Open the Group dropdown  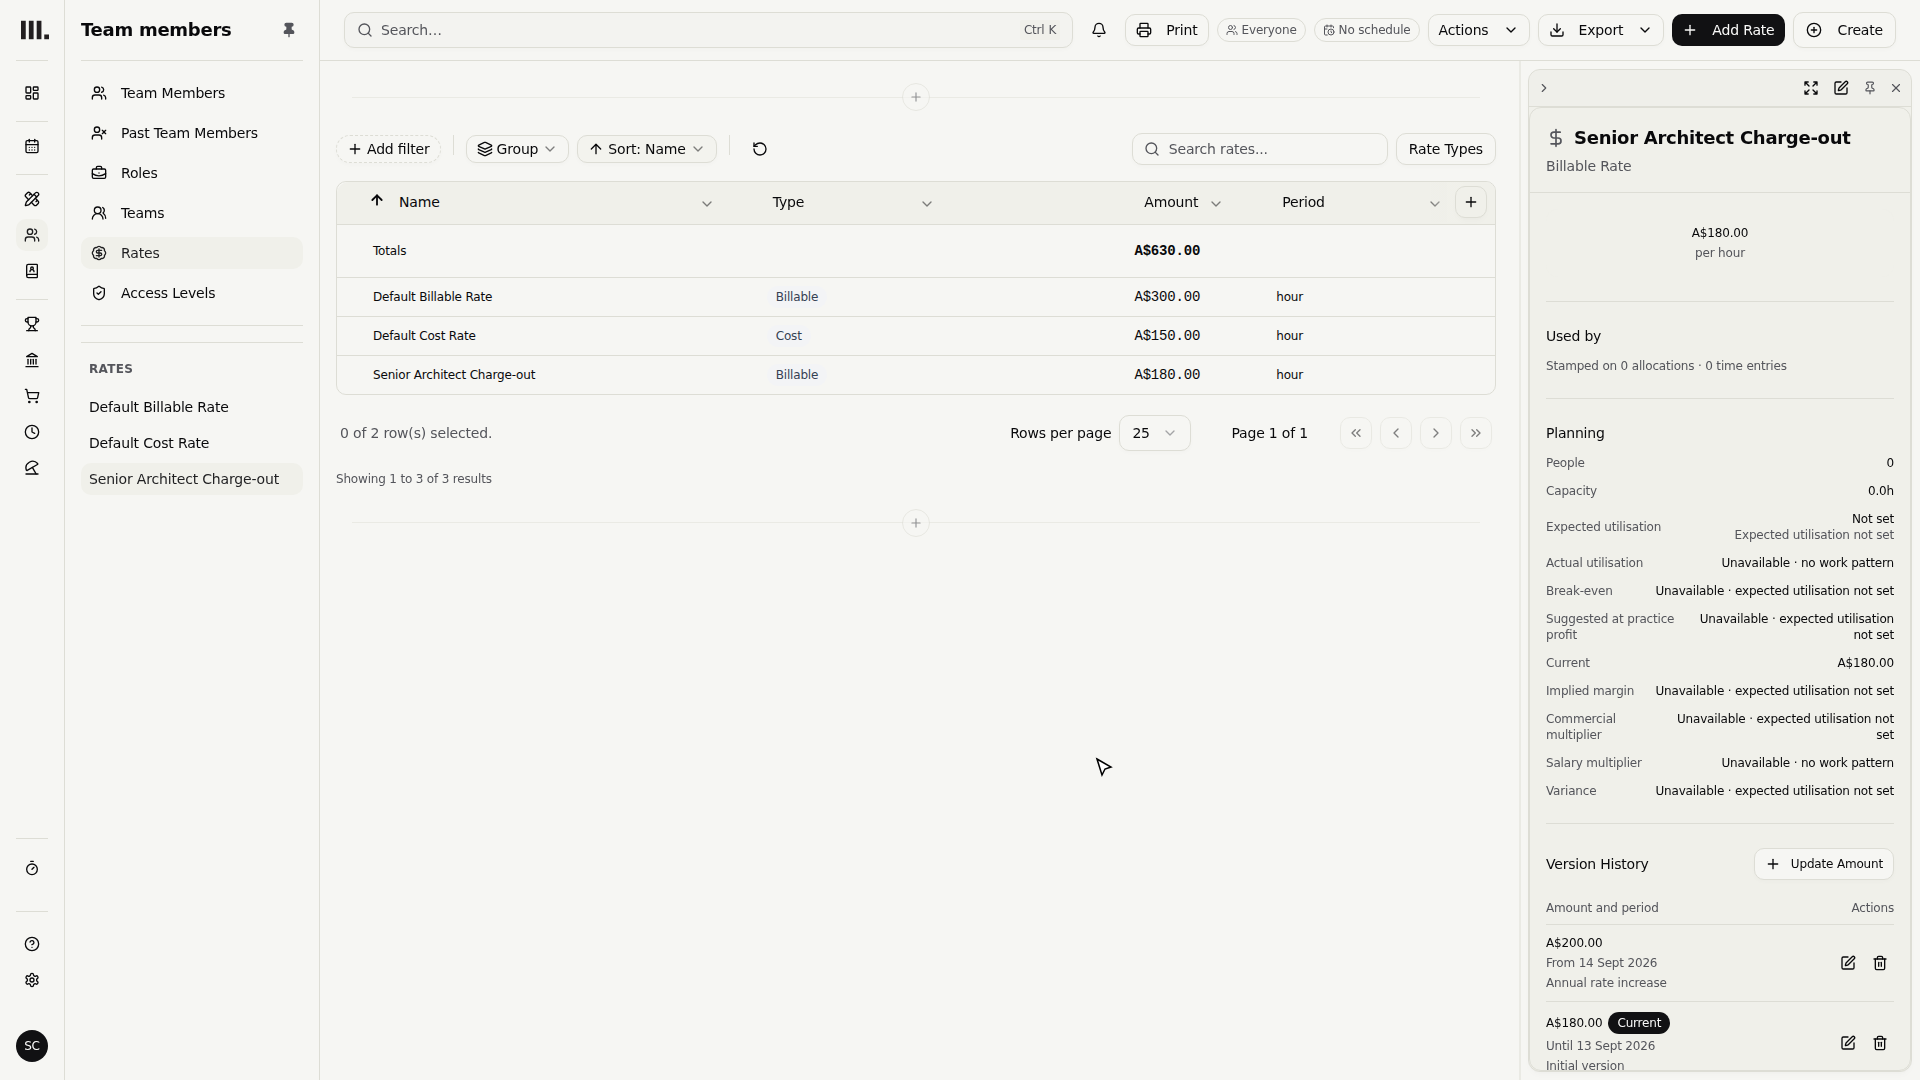[517, 149]
